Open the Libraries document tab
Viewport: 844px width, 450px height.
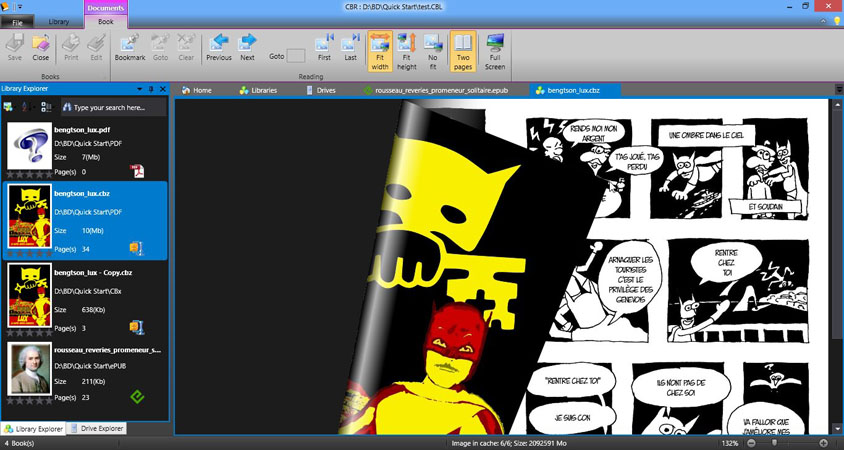tap(258, 90)
